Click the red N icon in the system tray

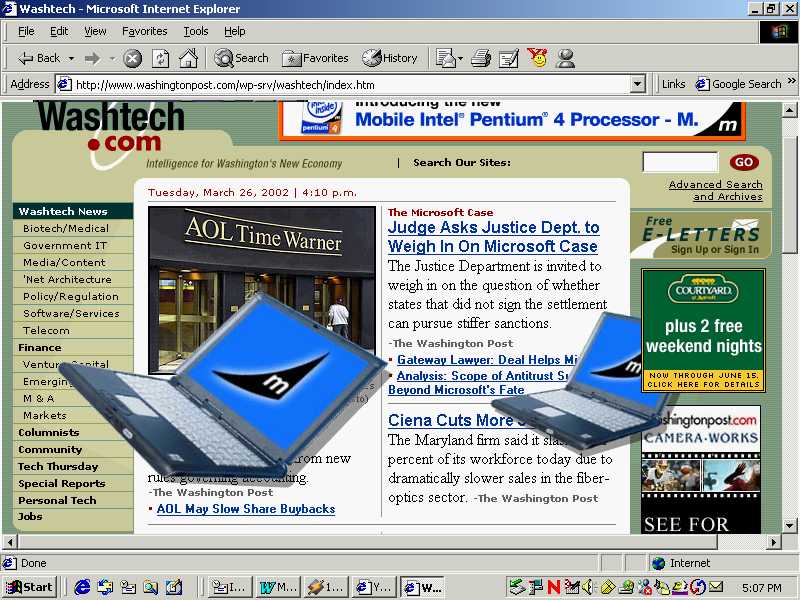point(554,587)
